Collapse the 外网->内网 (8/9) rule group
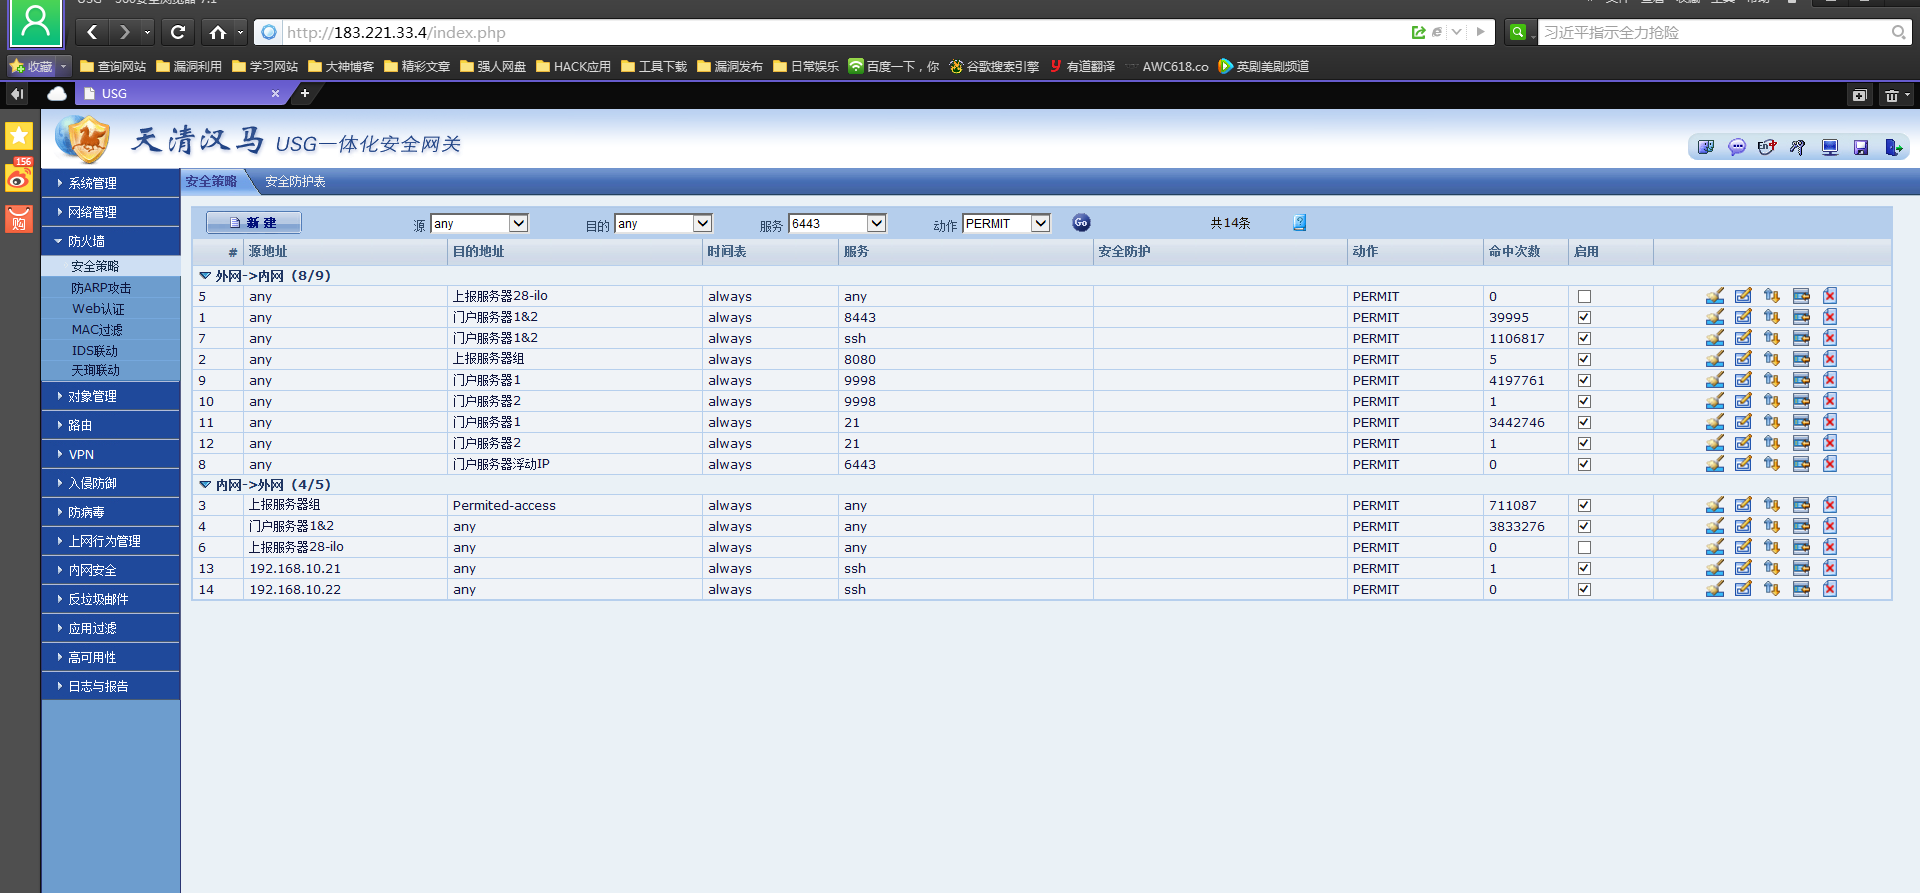This screenshot has width=1920, height=893. 205,276
